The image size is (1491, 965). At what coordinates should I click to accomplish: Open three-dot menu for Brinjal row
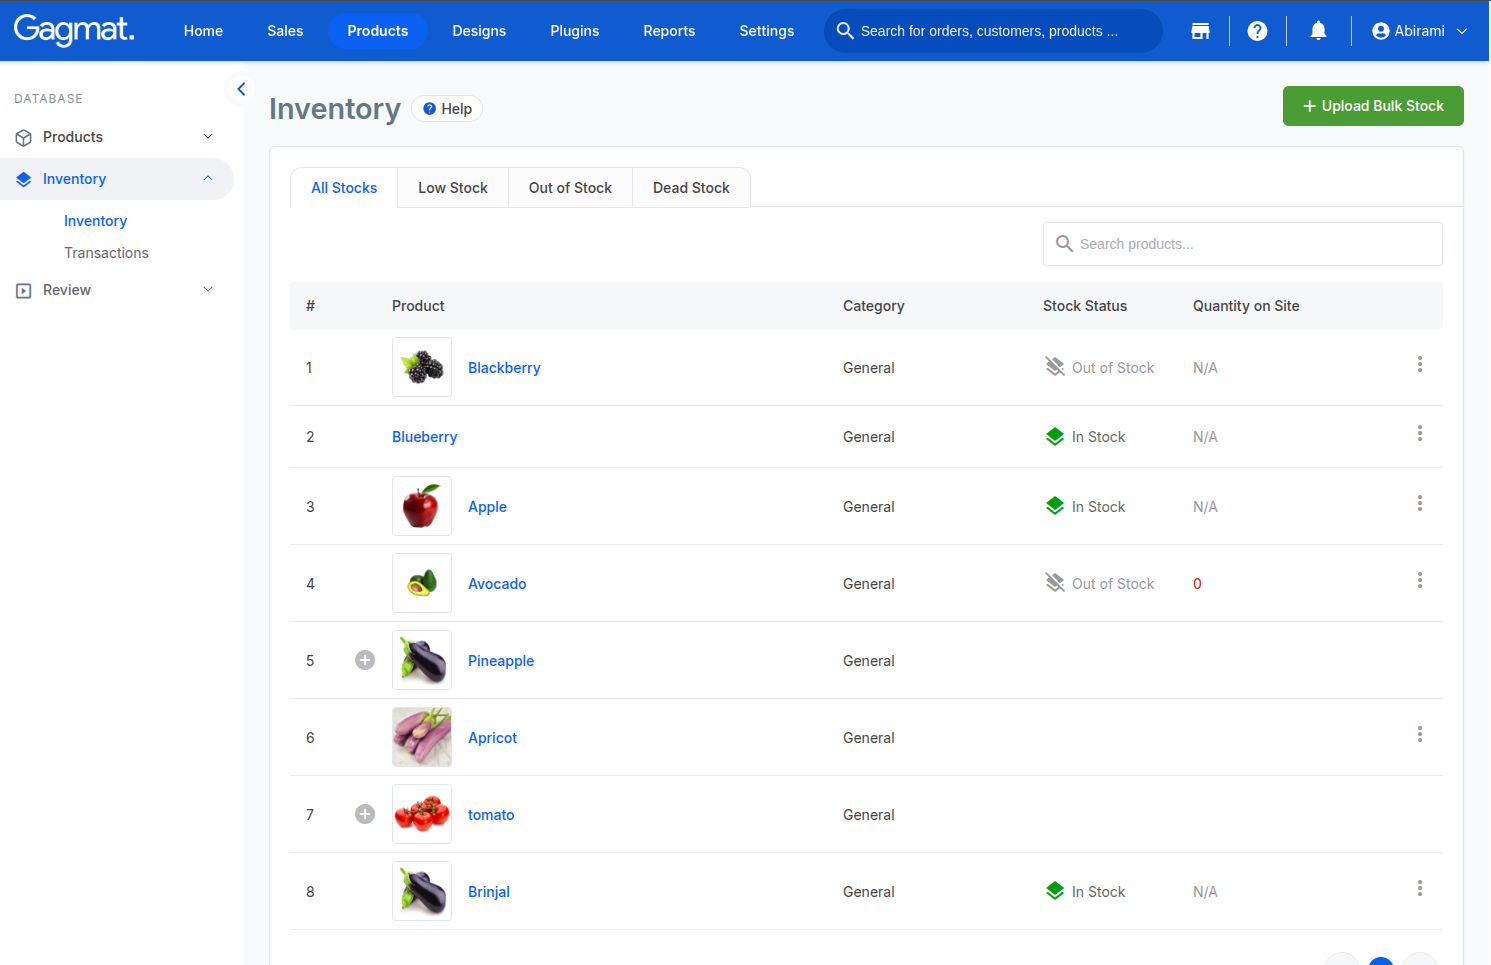click(1419, 888)
